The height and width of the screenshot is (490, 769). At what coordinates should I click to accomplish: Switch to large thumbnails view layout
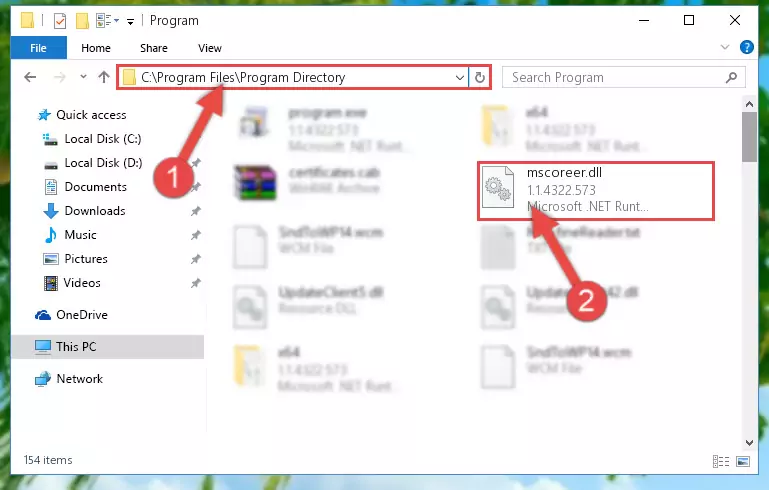pyautogui.click(x=743, y=461)
